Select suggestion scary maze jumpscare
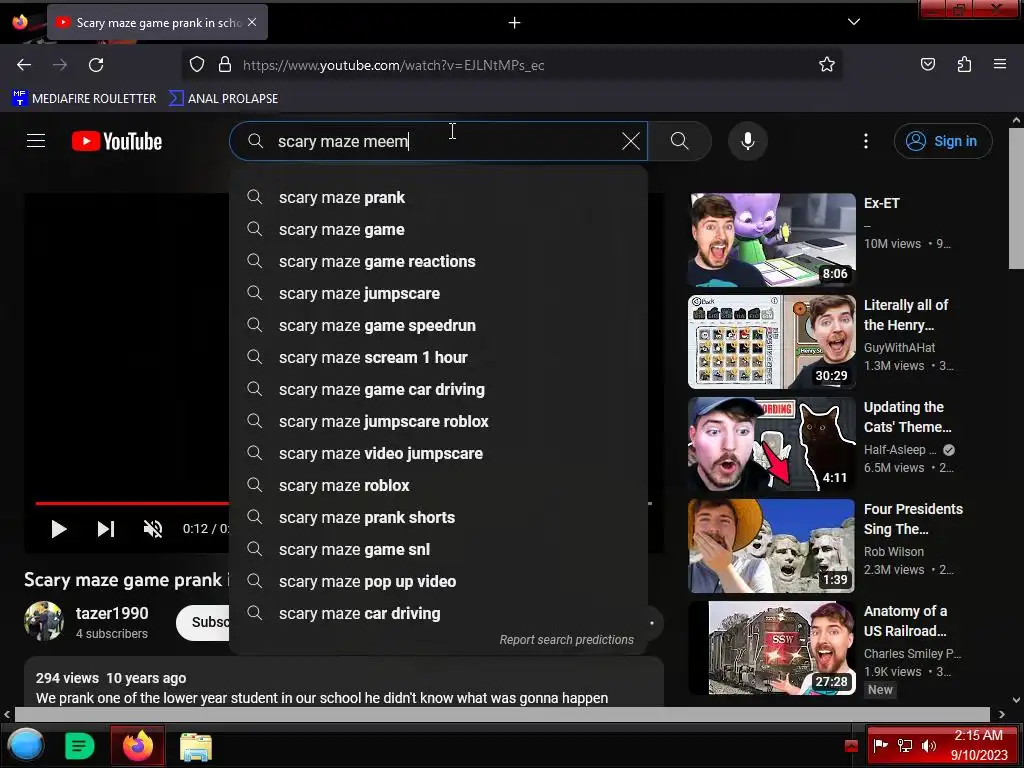The width and height of the screenshot is (1024, 768). 438,293
